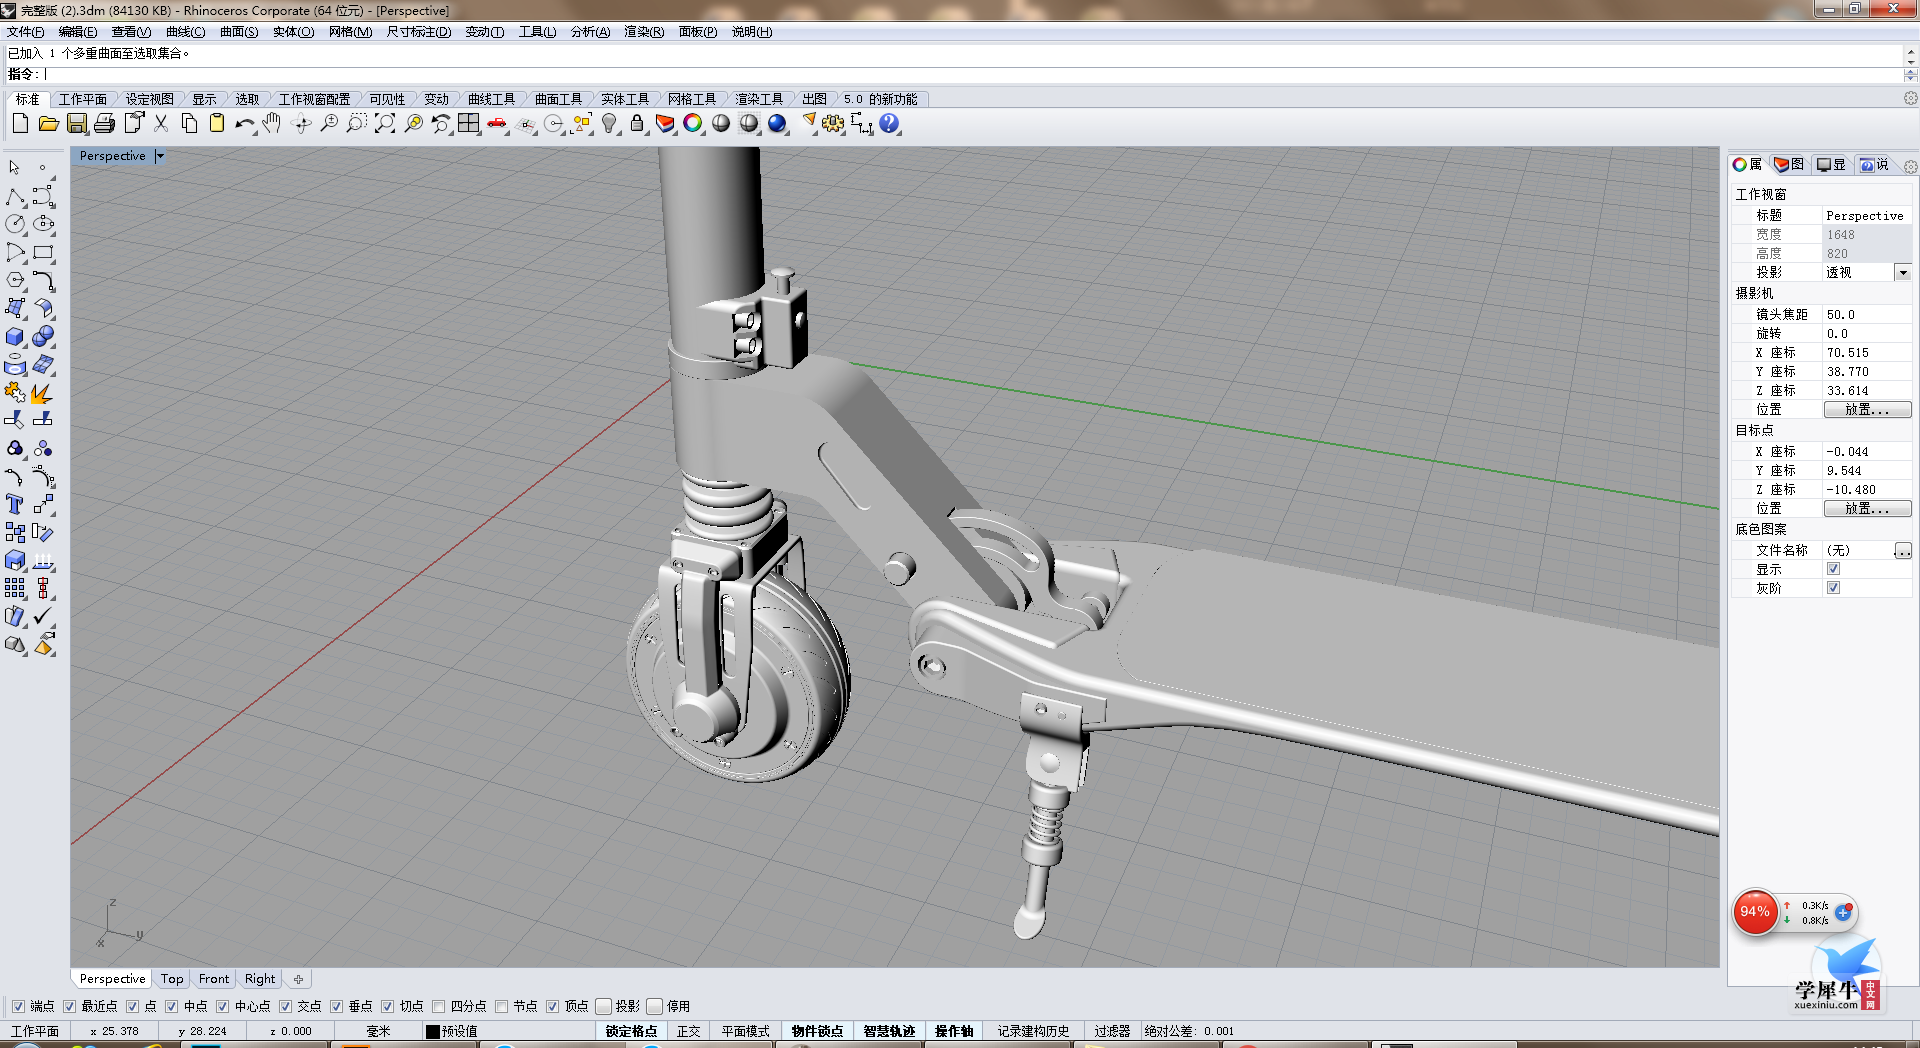
Task: Toggle 物件锁点 in status bar
Action: point(817,1031)
